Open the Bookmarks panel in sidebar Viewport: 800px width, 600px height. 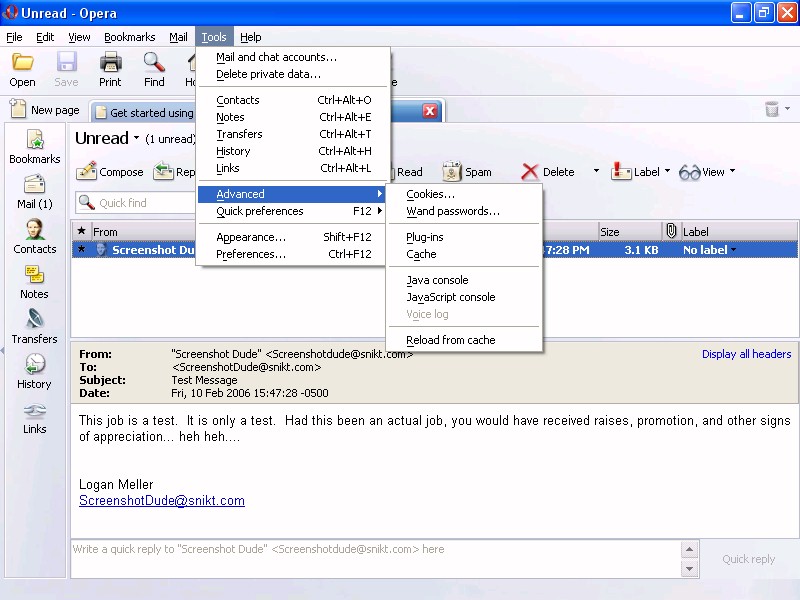pyautogui.click(x=34, y=147)
